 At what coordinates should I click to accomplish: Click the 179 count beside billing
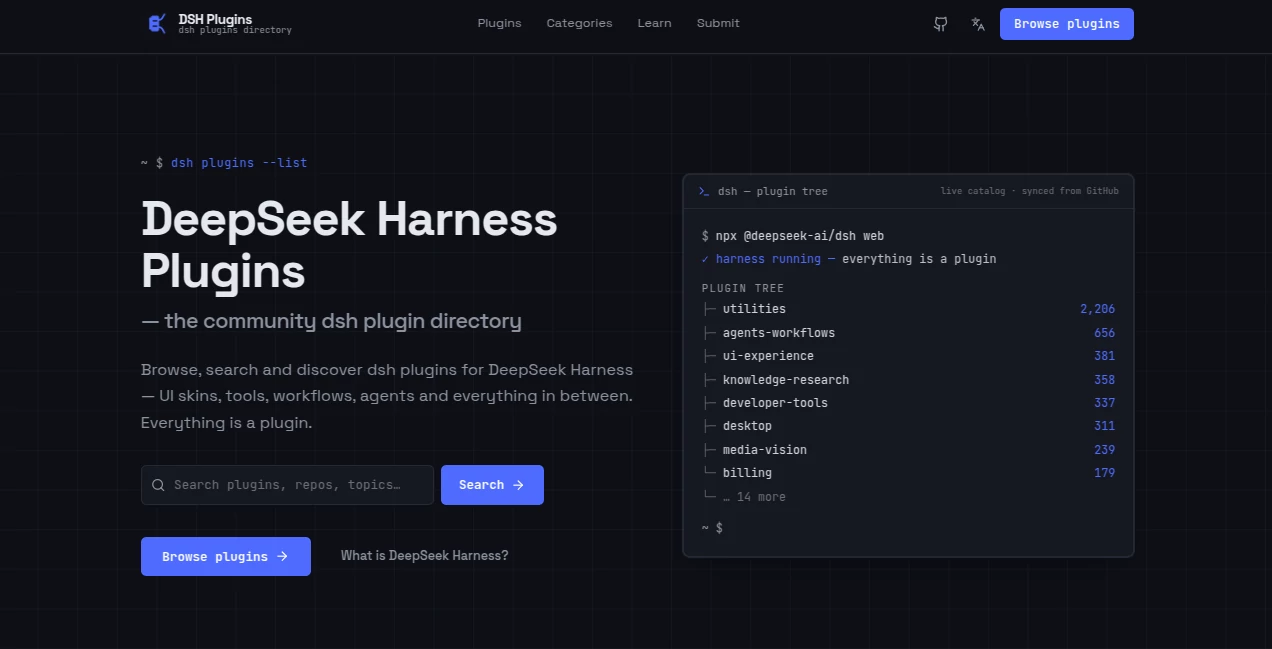pos(1104,473)
